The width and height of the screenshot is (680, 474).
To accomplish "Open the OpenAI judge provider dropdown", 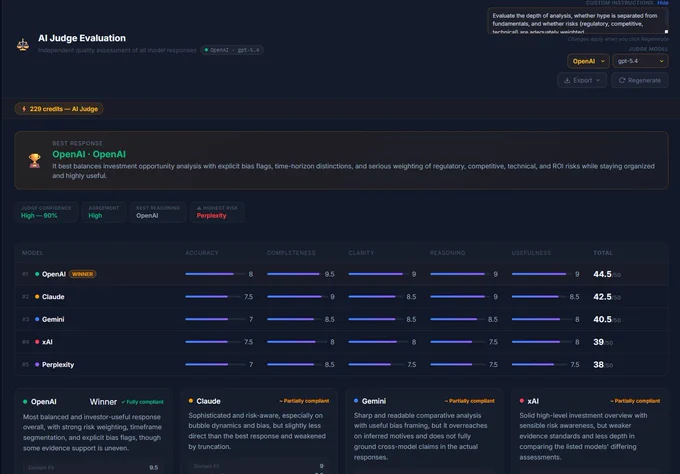I will tap(588, 61).
